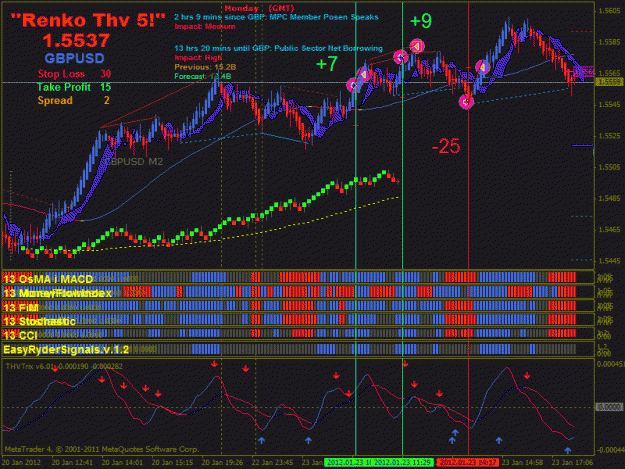Select the pink marker on the red vertical line
The width and height of the screenshot is (625, 469).
[x=466, y=102]
